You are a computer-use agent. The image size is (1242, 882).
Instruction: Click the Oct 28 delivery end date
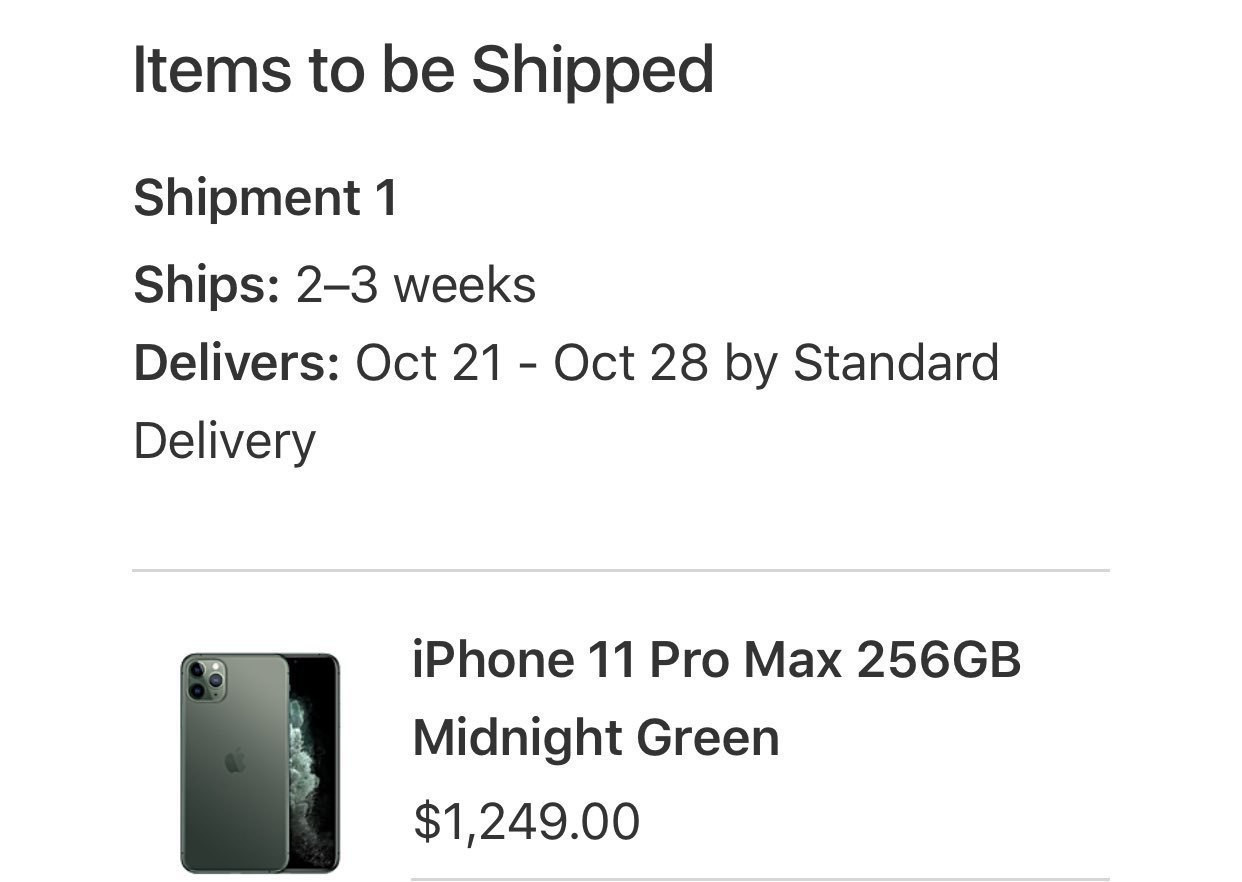click(x=630, y=362)
